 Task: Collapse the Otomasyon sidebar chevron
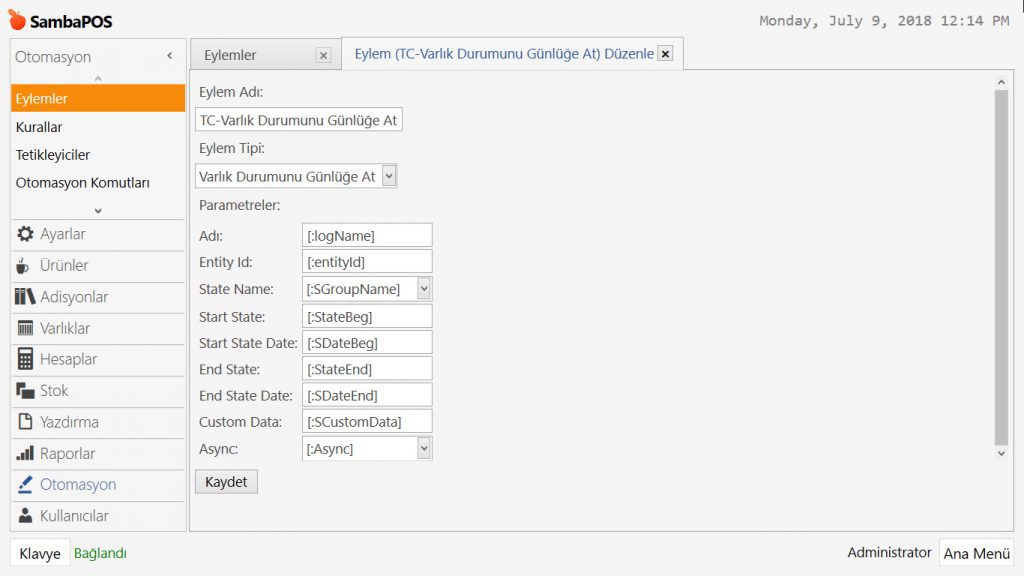[170, 57]
